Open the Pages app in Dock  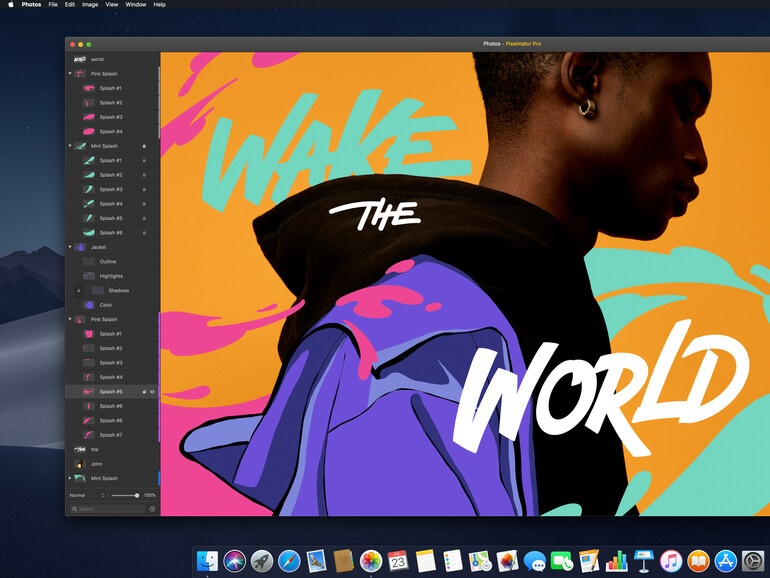[589, 561]
